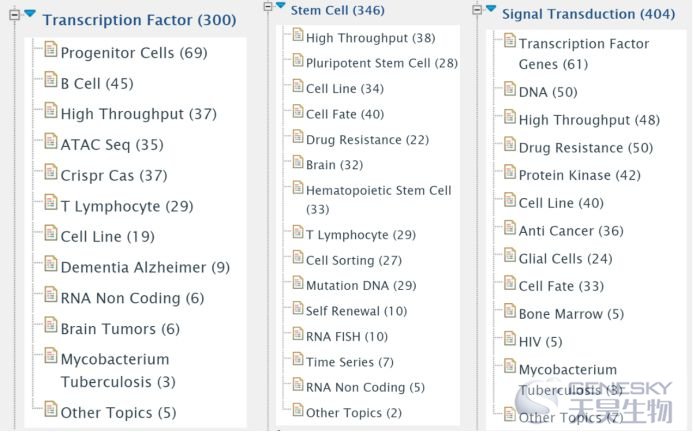Open the Crispr Cas (37) topic
The image size is (693, 432).
114,176
